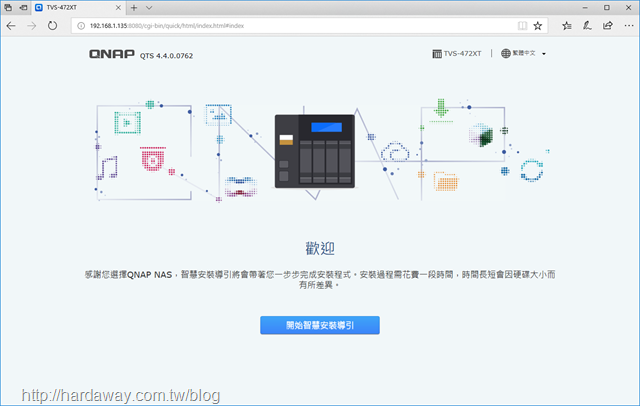This screenshot has width=640, height=406.
Task: Open the tabs you've set aside icon
Action: point(8,7)
